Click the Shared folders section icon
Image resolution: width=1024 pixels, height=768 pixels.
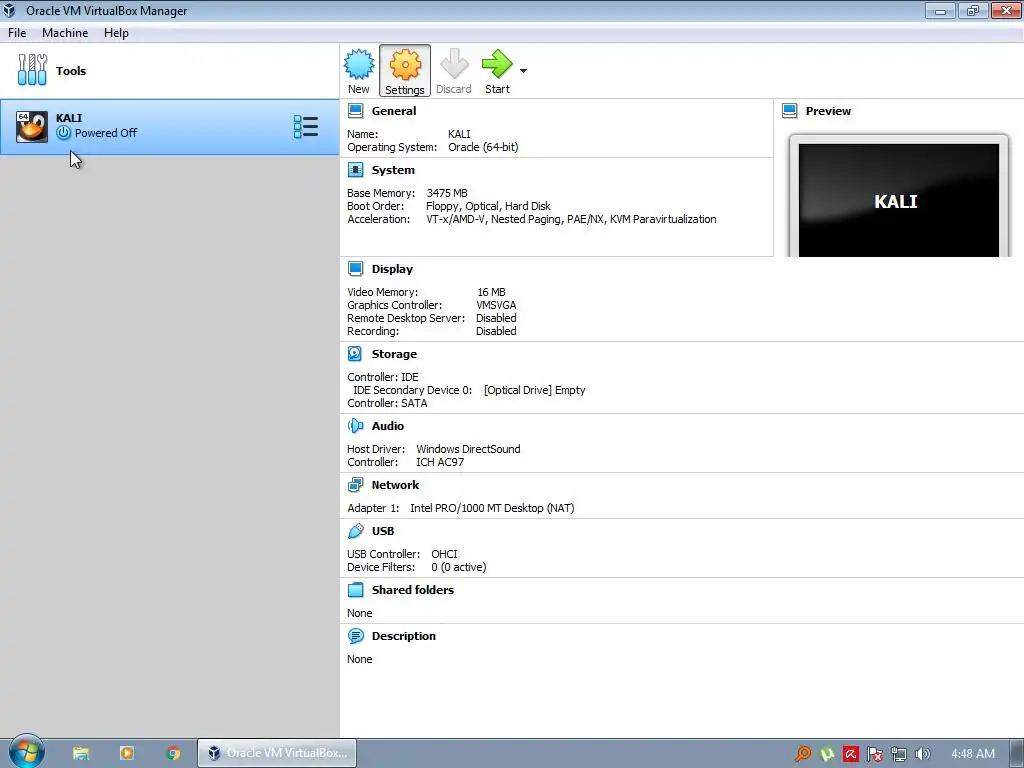355,590
